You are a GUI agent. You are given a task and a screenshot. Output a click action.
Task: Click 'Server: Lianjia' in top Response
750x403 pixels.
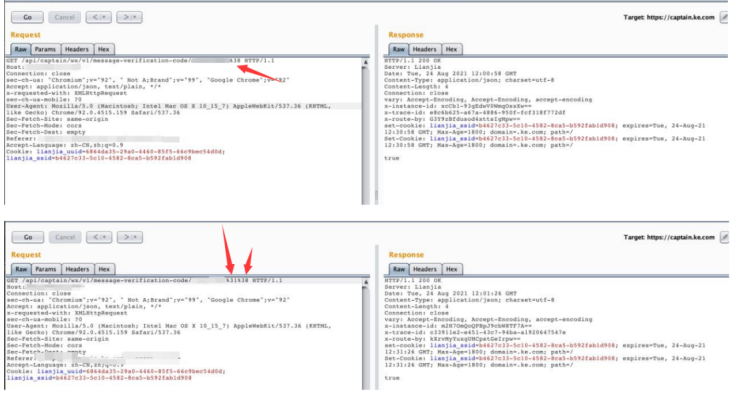(412, 67)
